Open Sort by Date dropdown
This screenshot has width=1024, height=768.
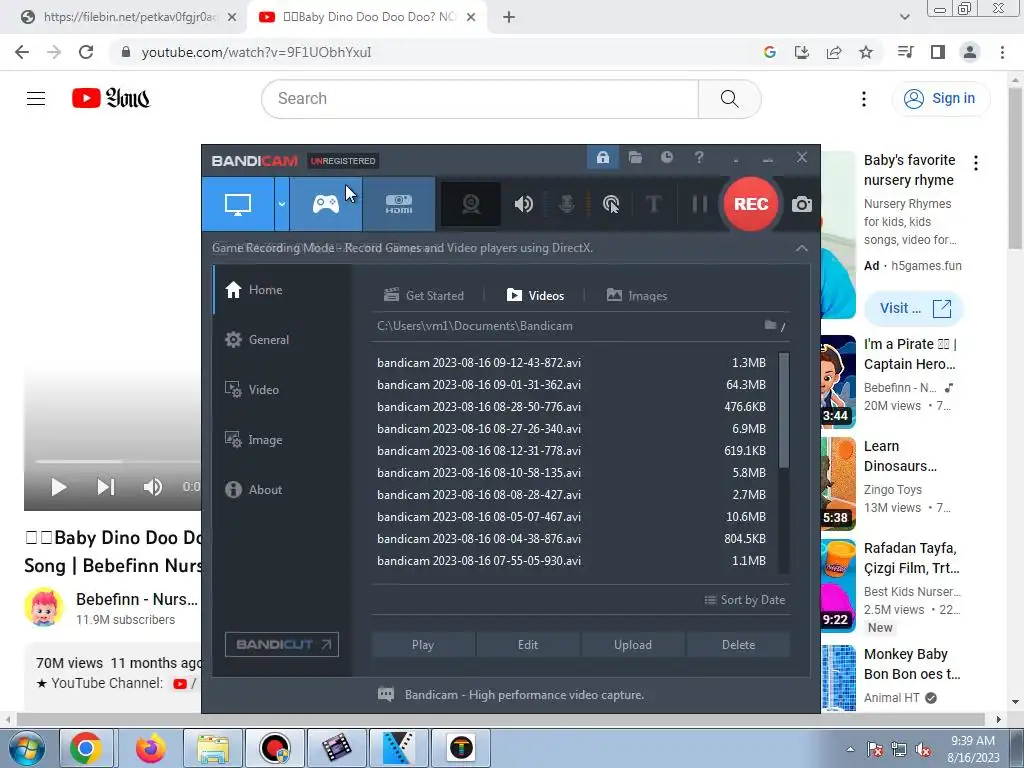[x=744, y=600]
